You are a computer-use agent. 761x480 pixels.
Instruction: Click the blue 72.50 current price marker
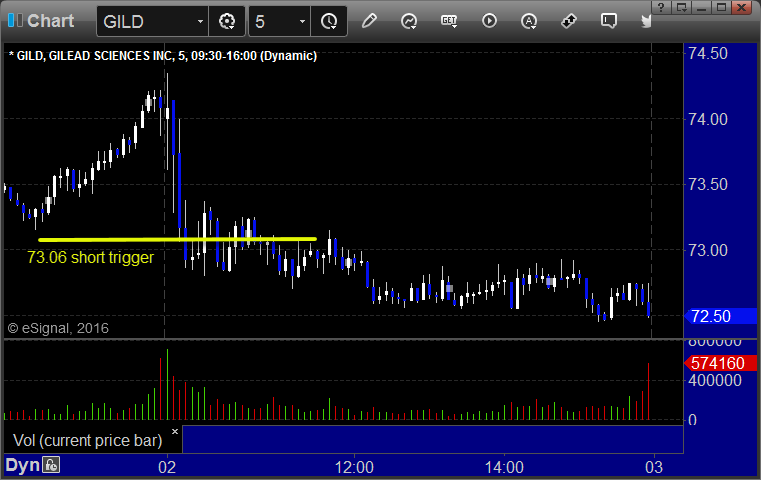point(720,316)
